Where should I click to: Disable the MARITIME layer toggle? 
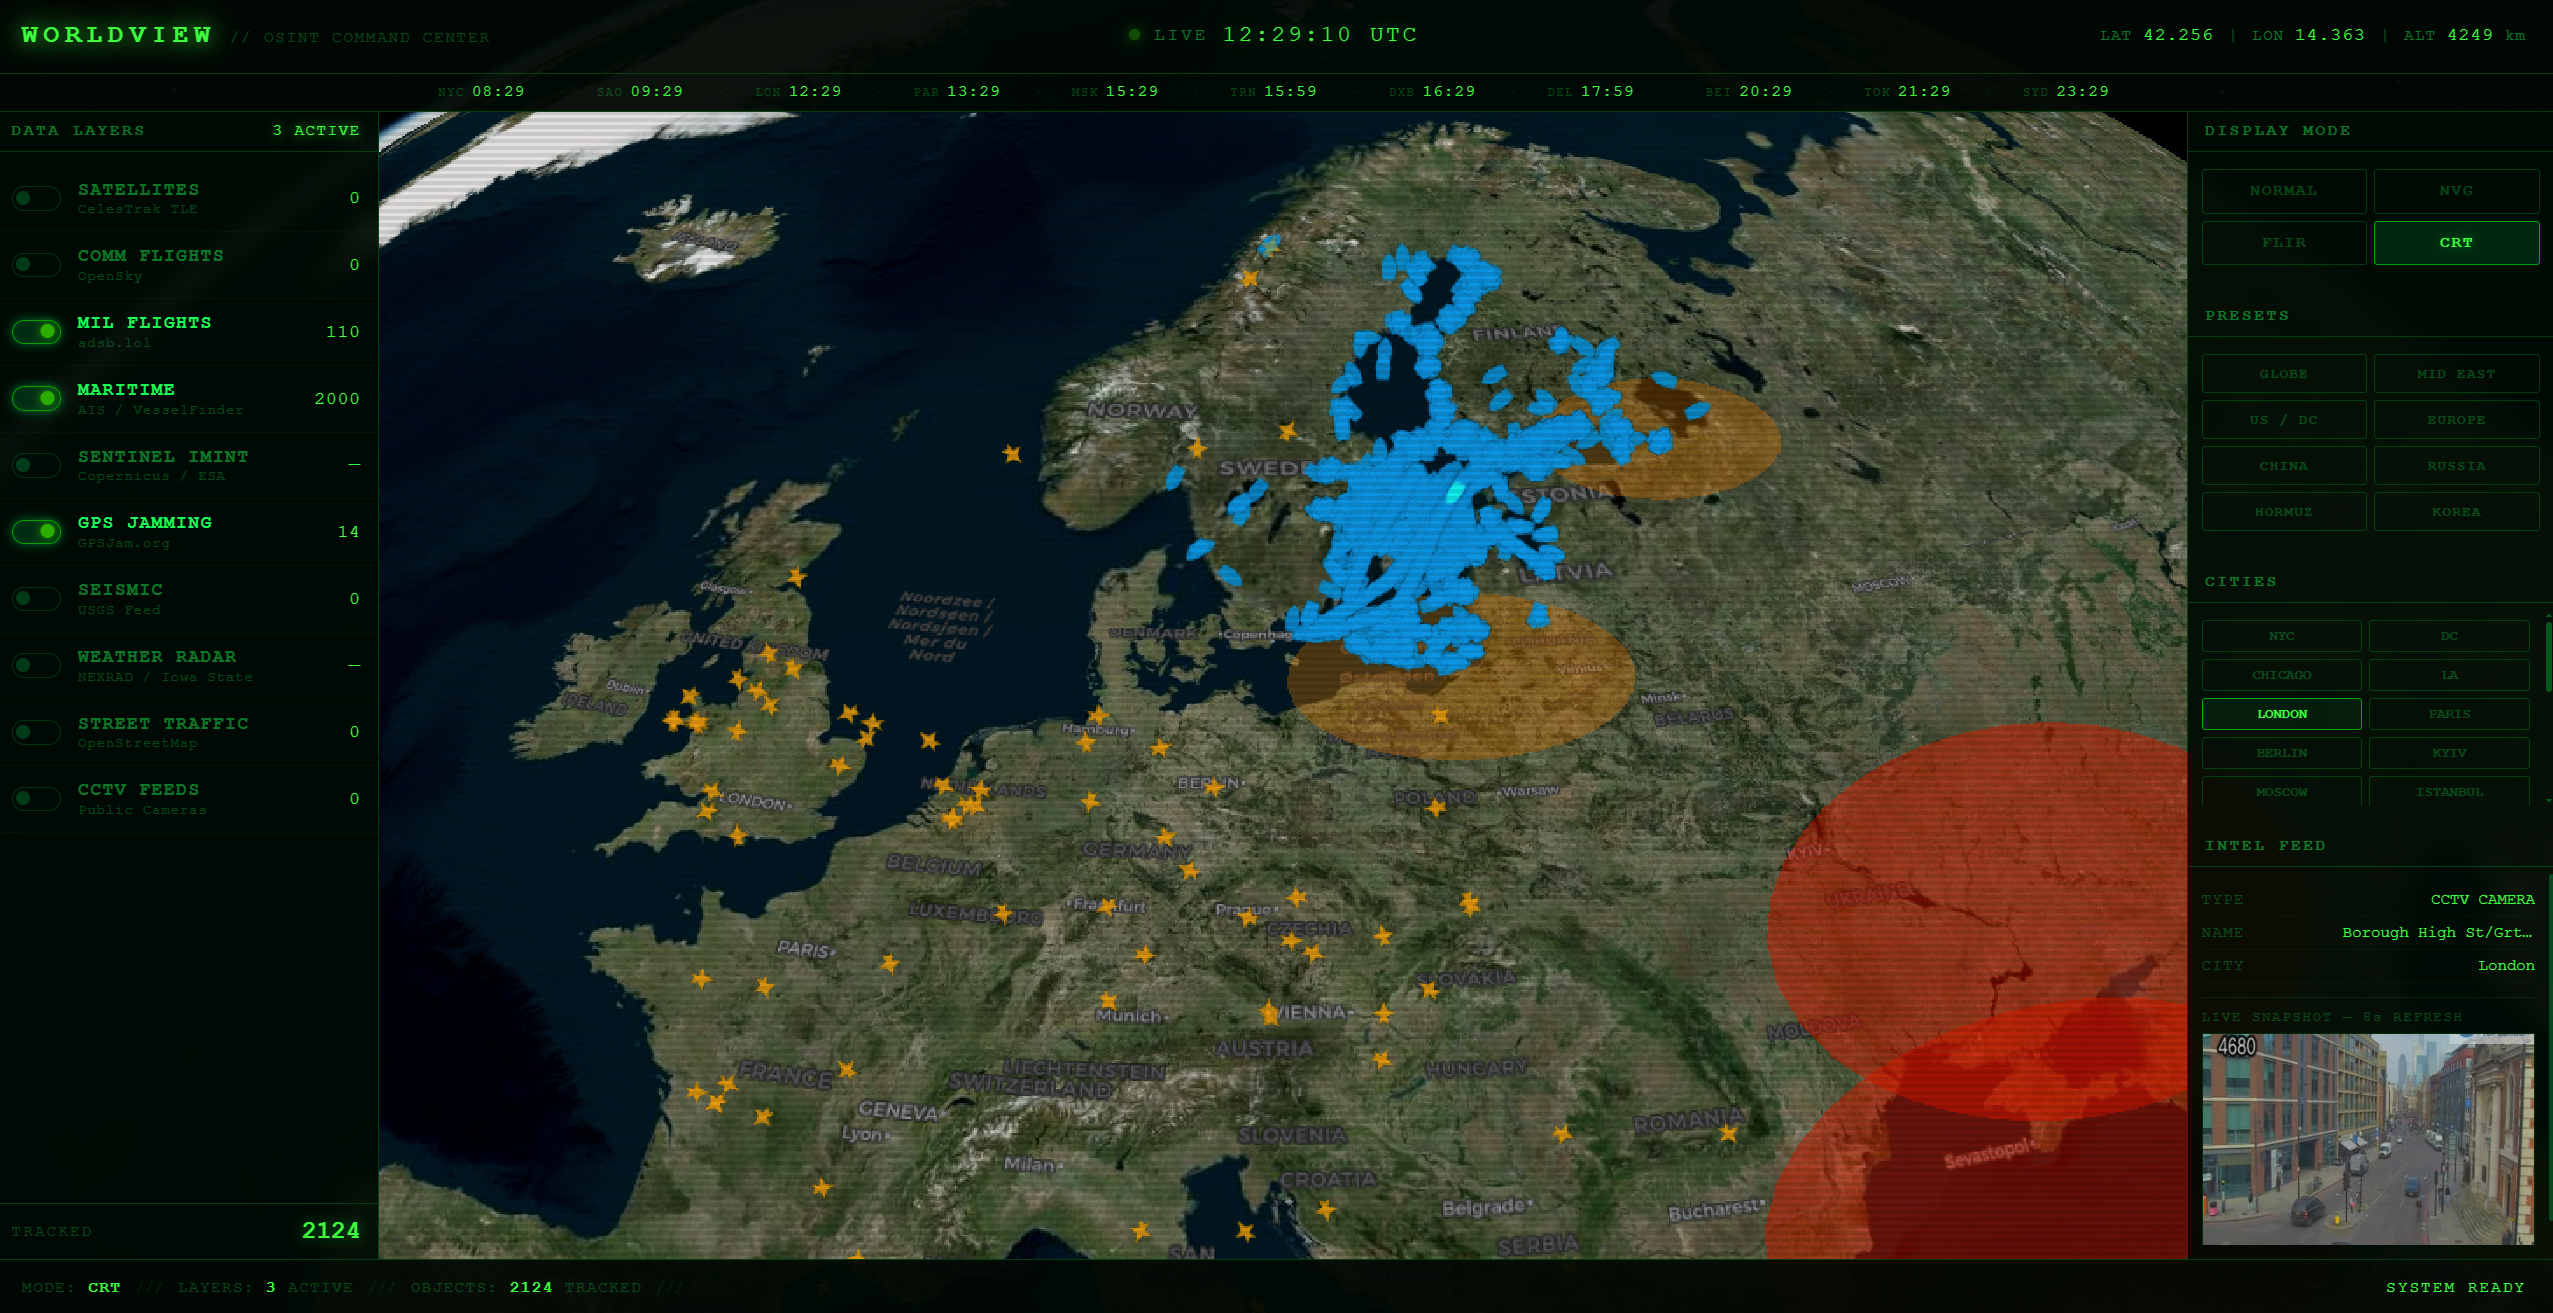coord(36,398)
